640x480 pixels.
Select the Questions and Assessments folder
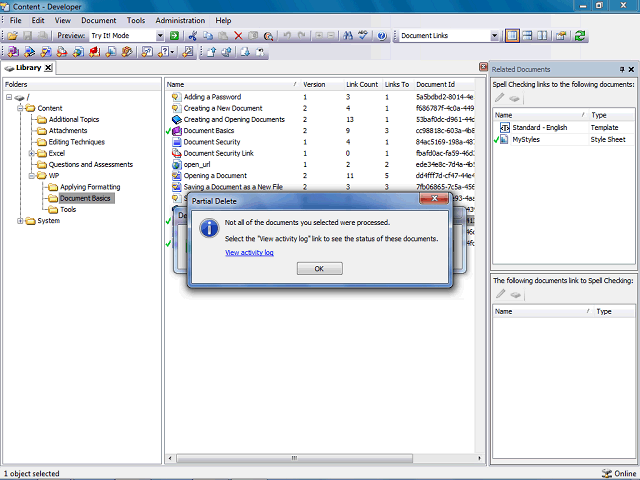(91, 164)
